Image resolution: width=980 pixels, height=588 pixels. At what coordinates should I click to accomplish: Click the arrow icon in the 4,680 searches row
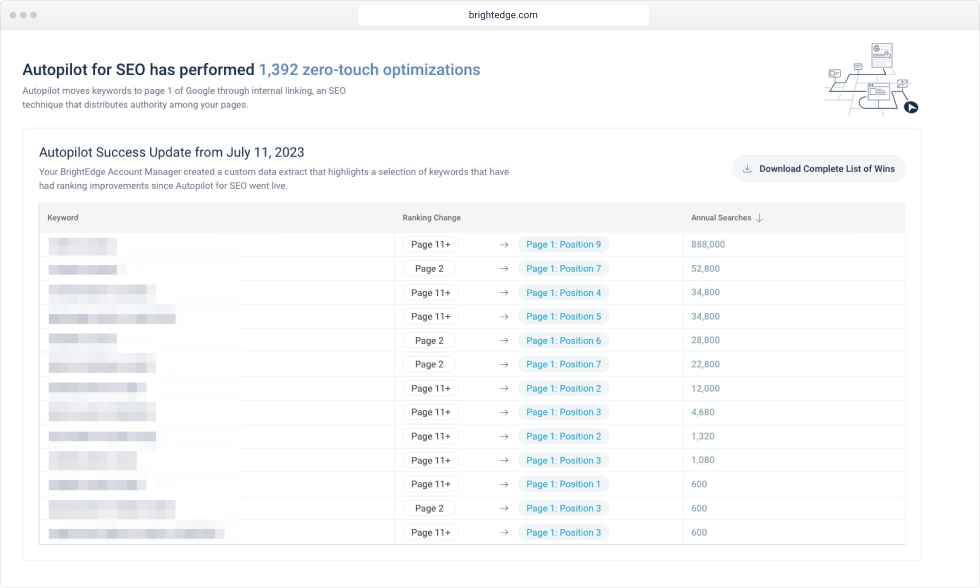pyautogui.click(x=505, y=413)
